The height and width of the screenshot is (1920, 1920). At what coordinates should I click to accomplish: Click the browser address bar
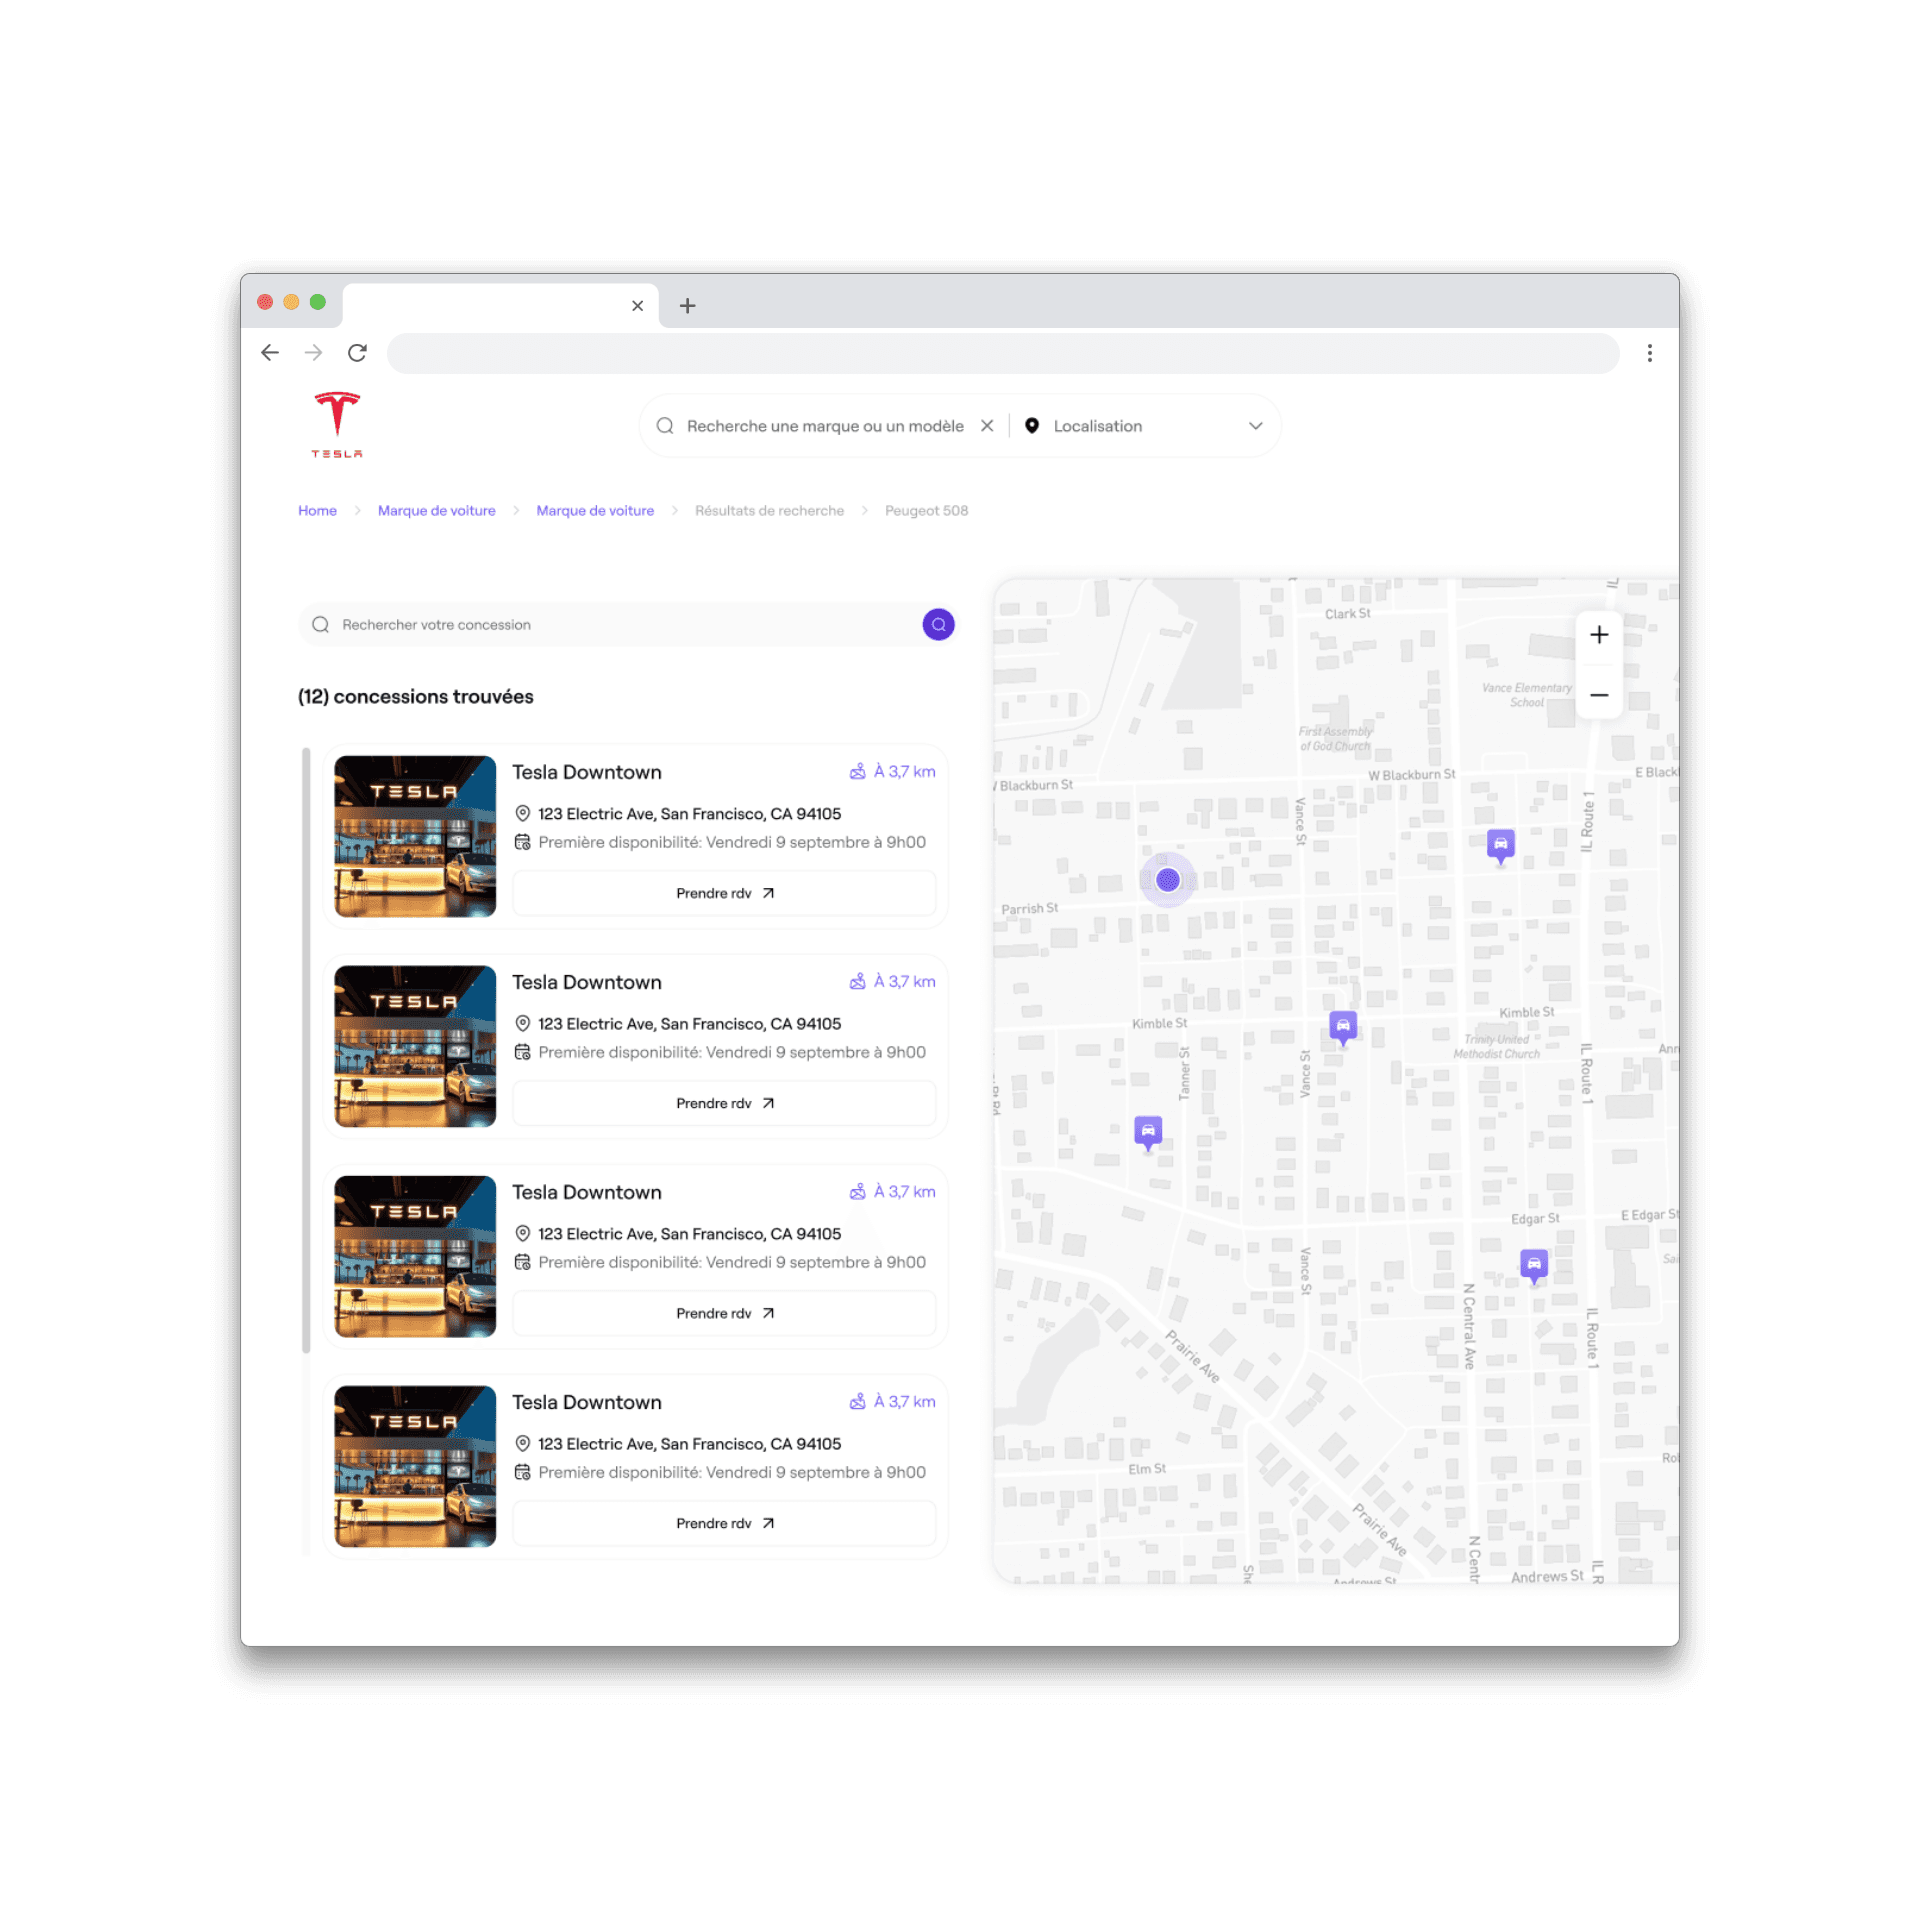click(x=1002, y=353)
